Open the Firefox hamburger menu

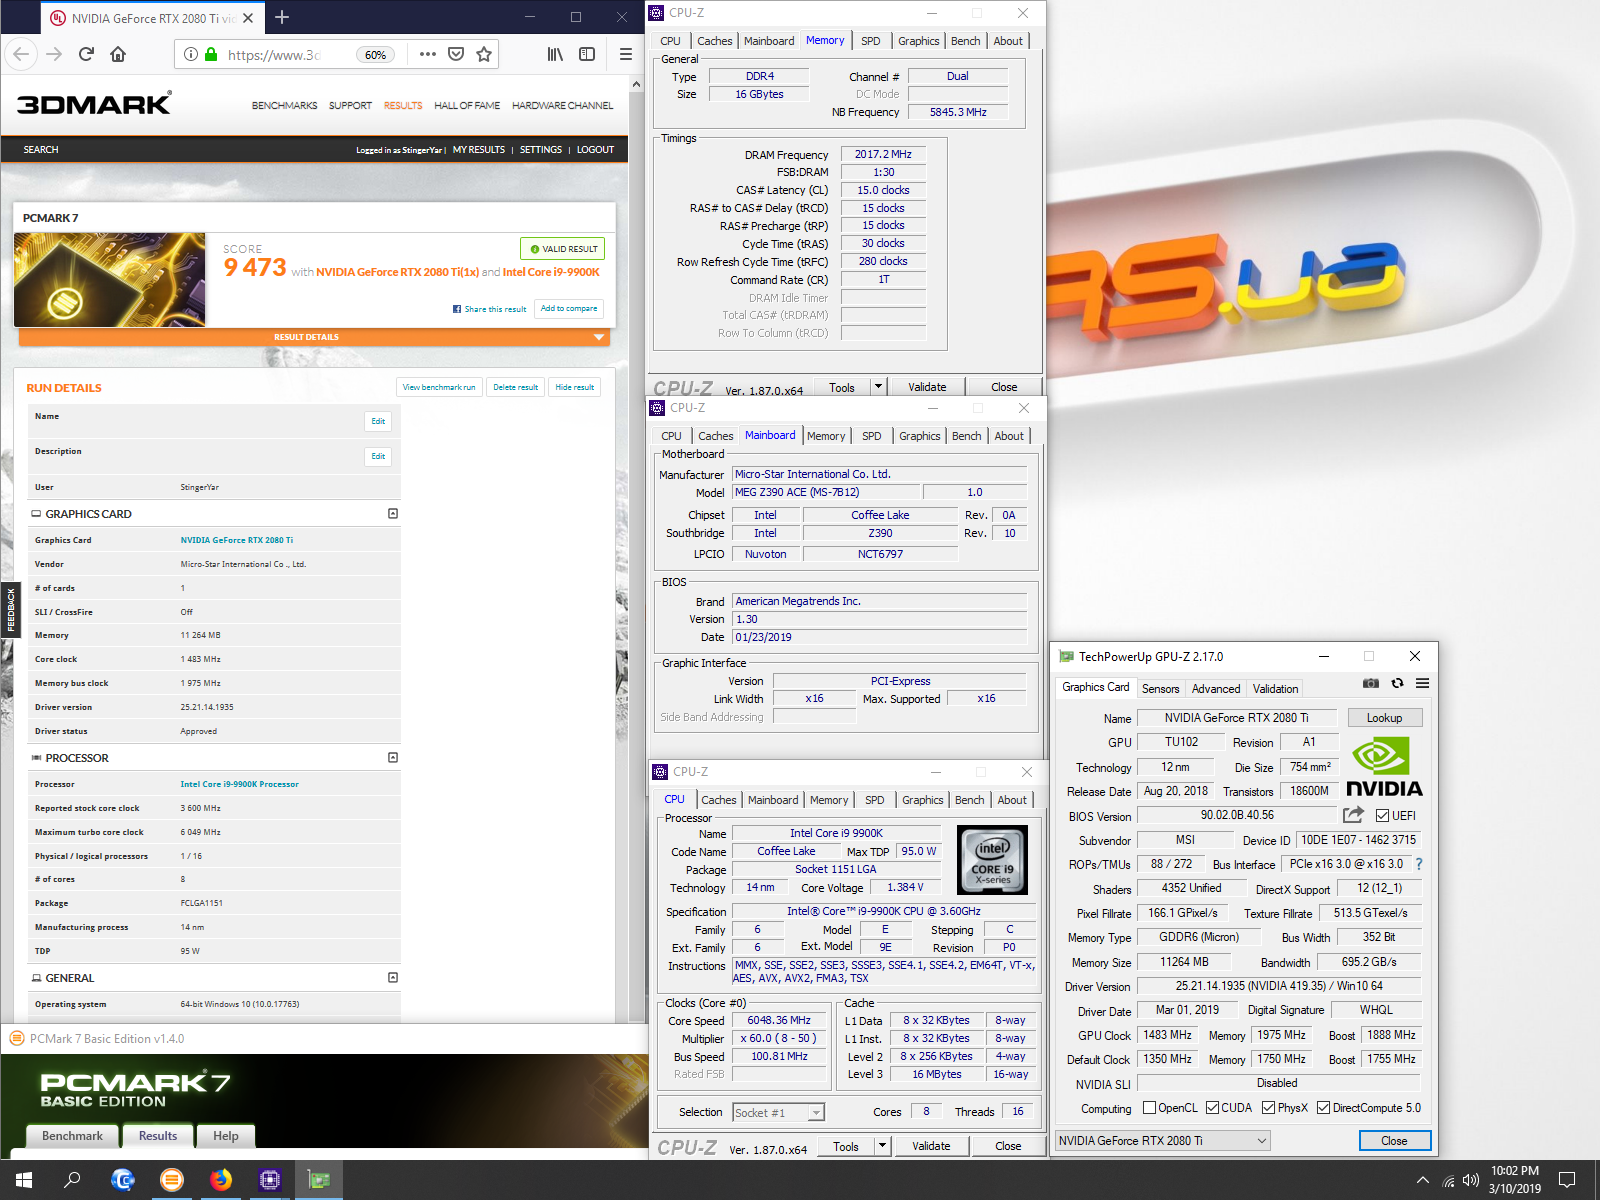[626, 54]
